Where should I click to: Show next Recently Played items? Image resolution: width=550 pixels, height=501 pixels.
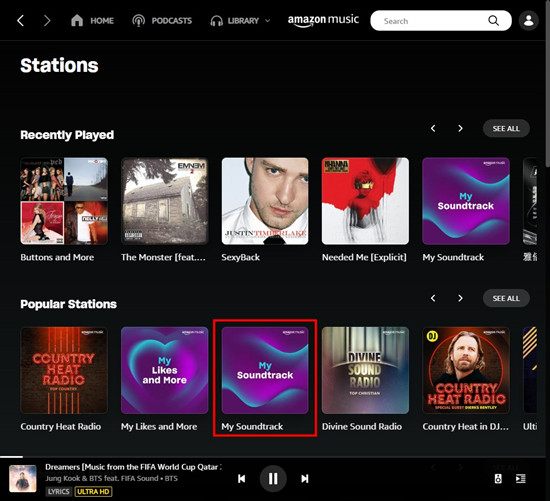click(x=460, y=128)
